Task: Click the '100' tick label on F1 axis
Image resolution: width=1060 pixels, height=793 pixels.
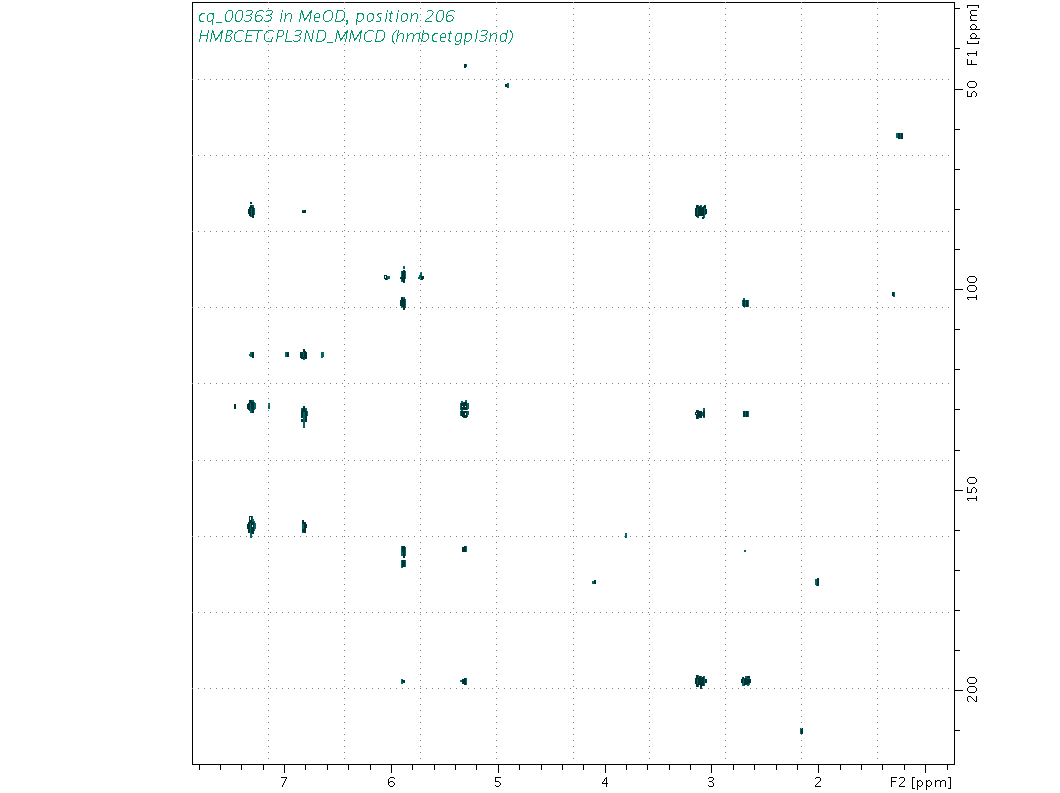Action: 972,287
